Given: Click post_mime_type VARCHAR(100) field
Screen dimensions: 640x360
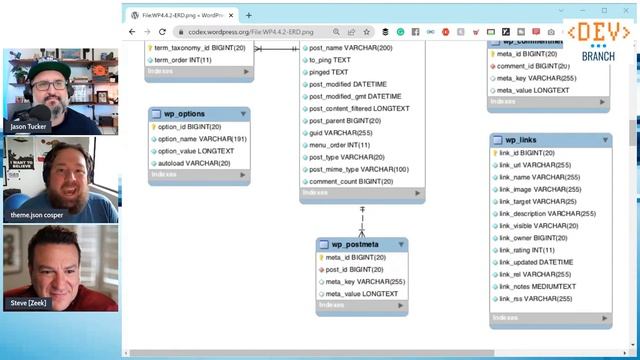Looking at the screenshot, I should (359, 169).
